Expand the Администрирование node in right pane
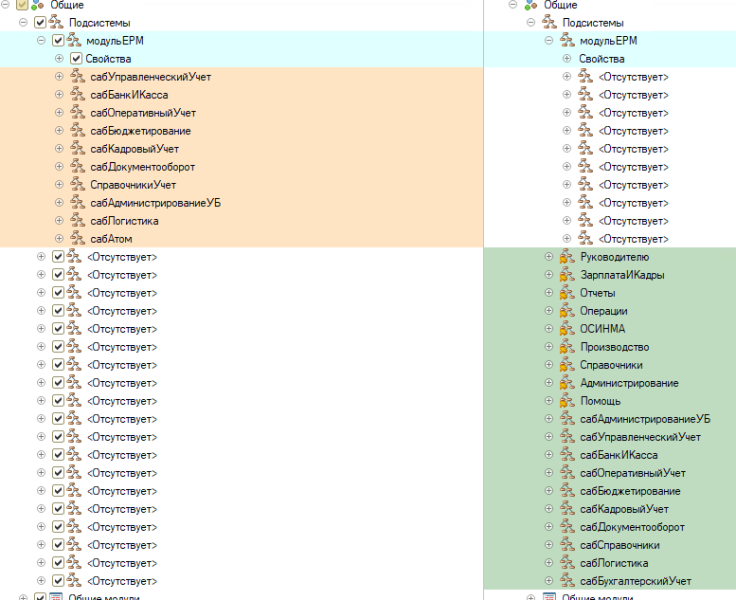Image resolution: width=736 pixels, height=600 pixels. click(x=549, y=383)
